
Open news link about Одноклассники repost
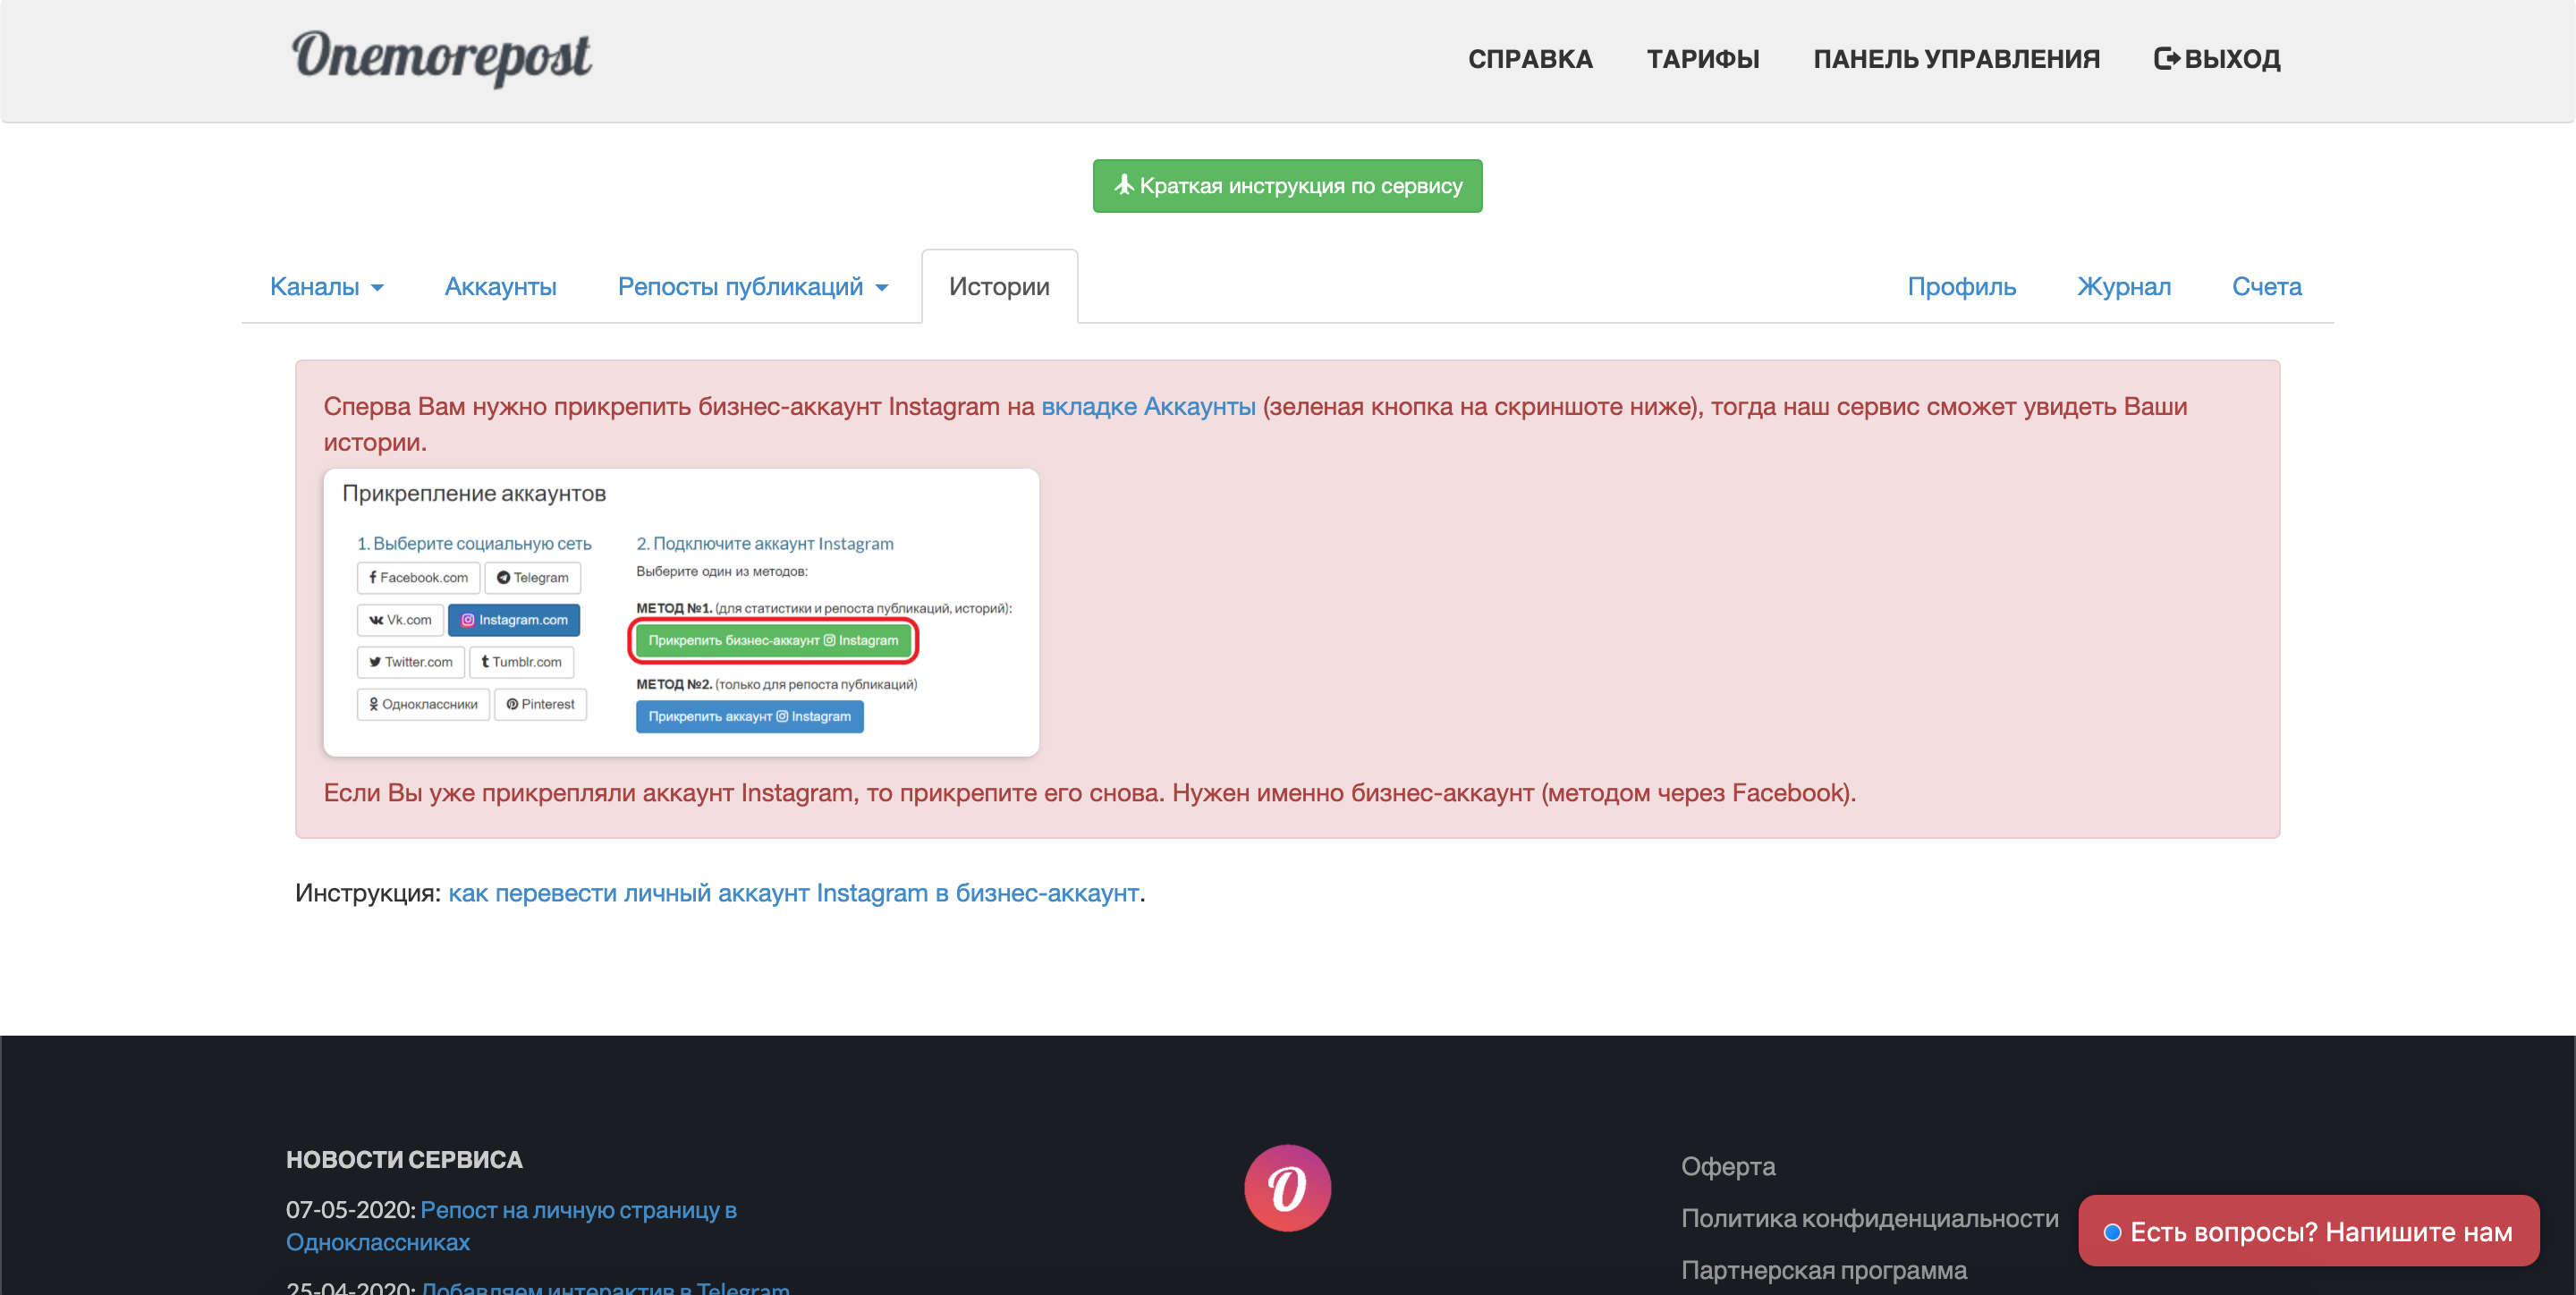[511, 1226]
